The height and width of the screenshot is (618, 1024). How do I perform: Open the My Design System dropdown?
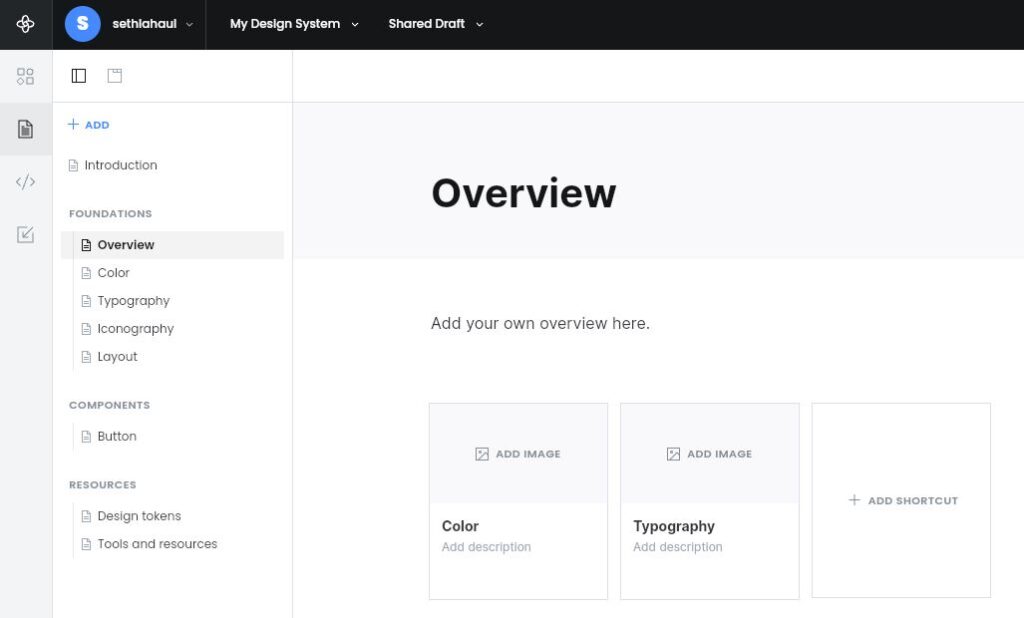pyautogui.click(x=293, y=24)
